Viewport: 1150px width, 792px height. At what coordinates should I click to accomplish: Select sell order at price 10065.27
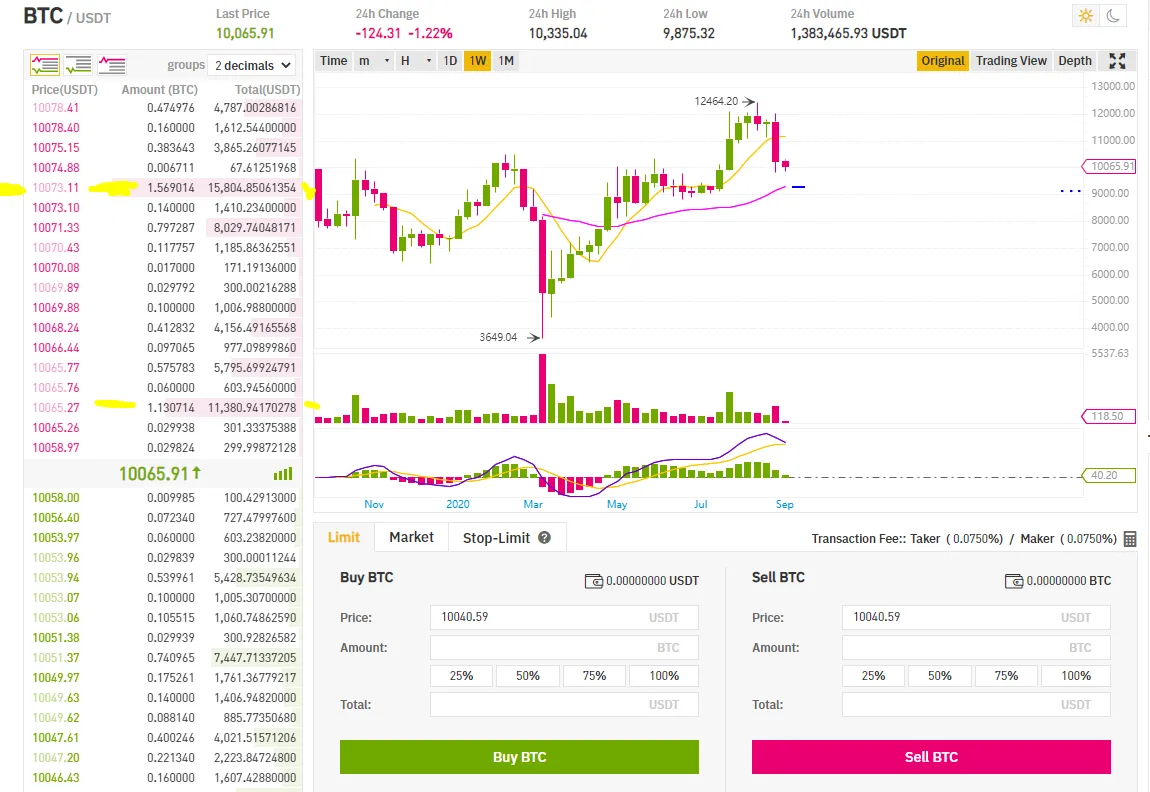click(164, 408)
